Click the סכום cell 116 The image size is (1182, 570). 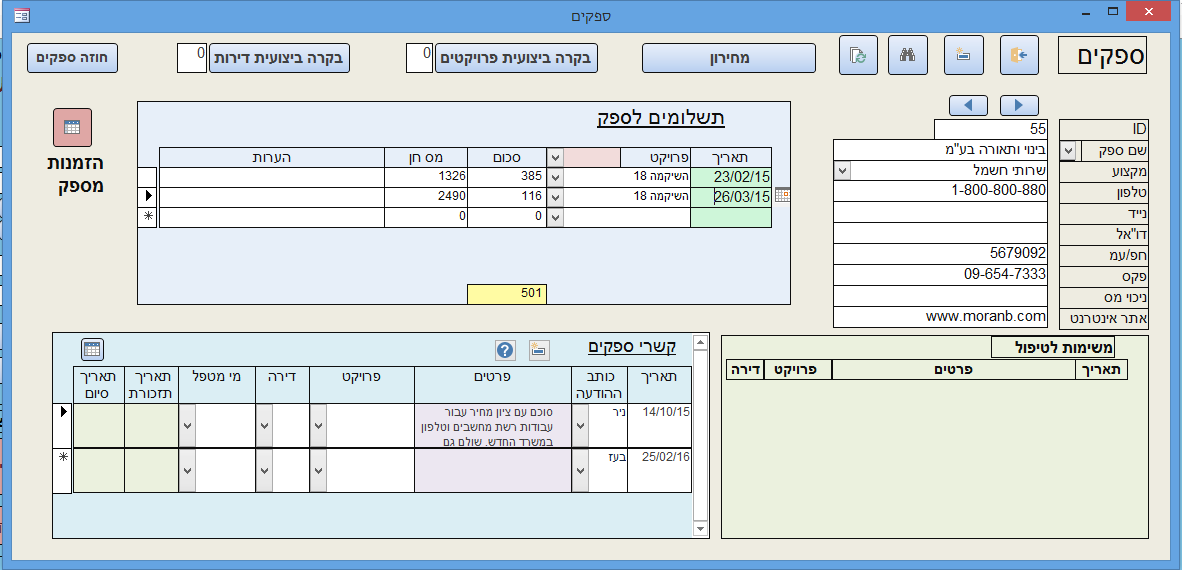point(507,197)
